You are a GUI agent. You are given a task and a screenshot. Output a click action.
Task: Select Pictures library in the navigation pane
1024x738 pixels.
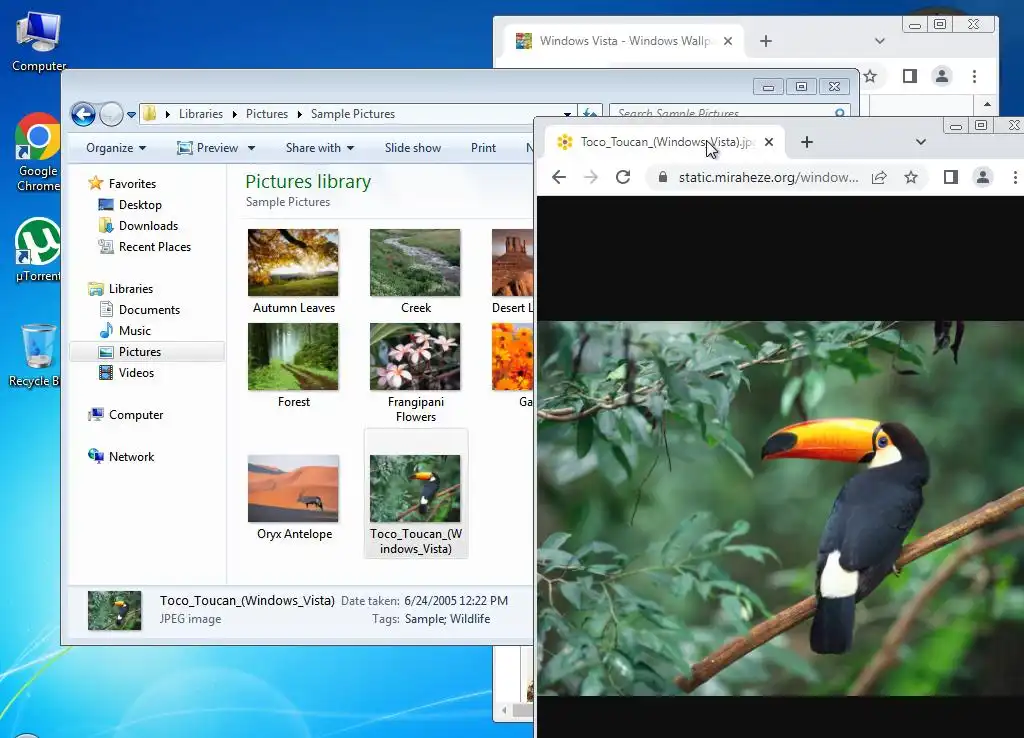pyautogui.click(x=147, y=351)
